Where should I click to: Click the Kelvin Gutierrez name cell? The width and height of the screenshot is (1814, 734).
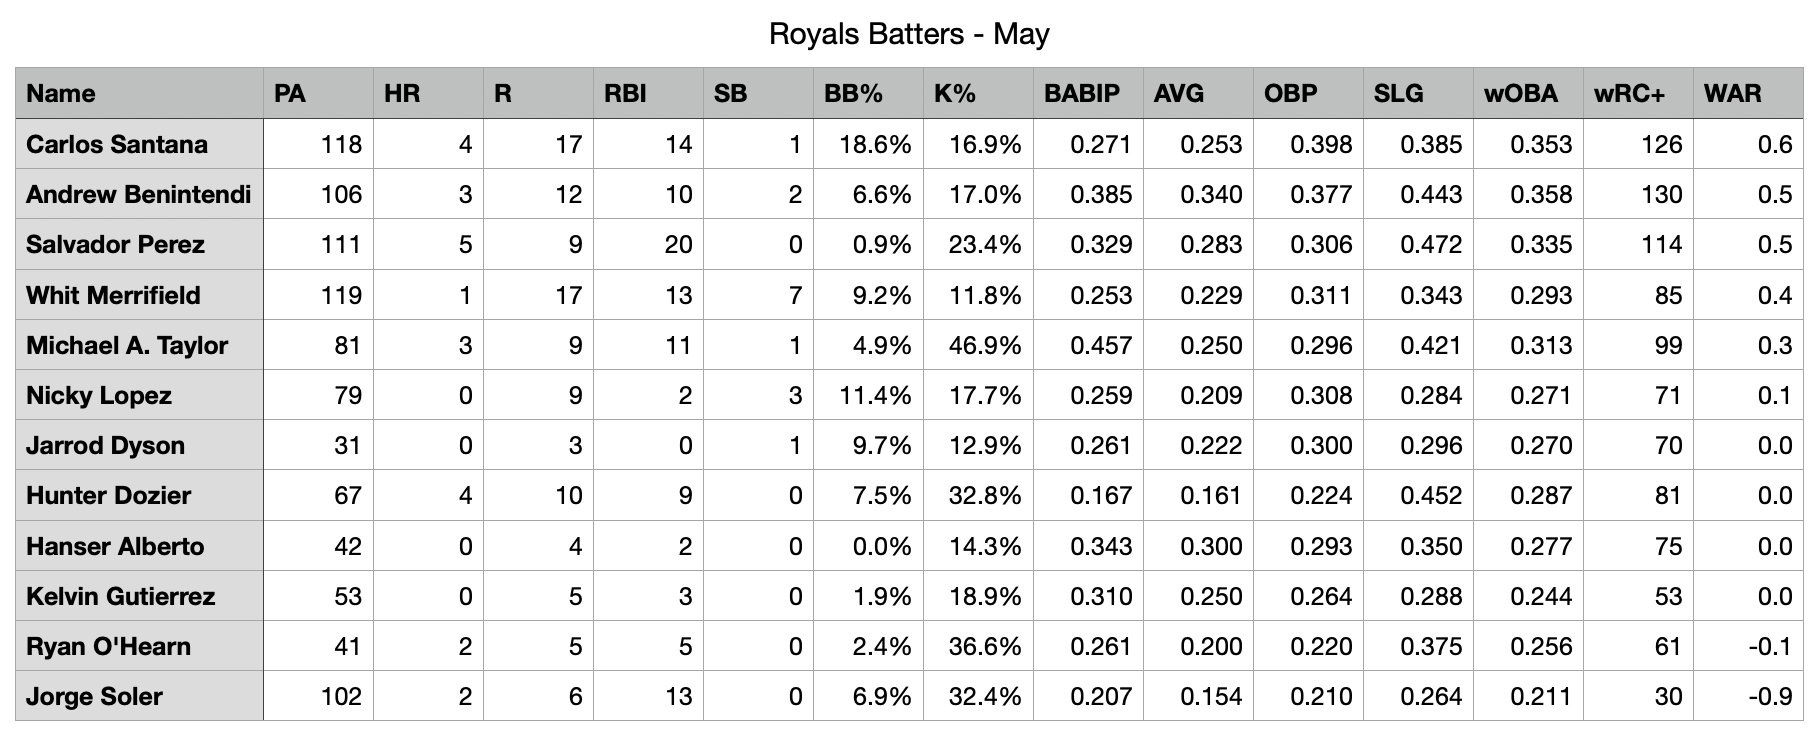tap(120, 597)
